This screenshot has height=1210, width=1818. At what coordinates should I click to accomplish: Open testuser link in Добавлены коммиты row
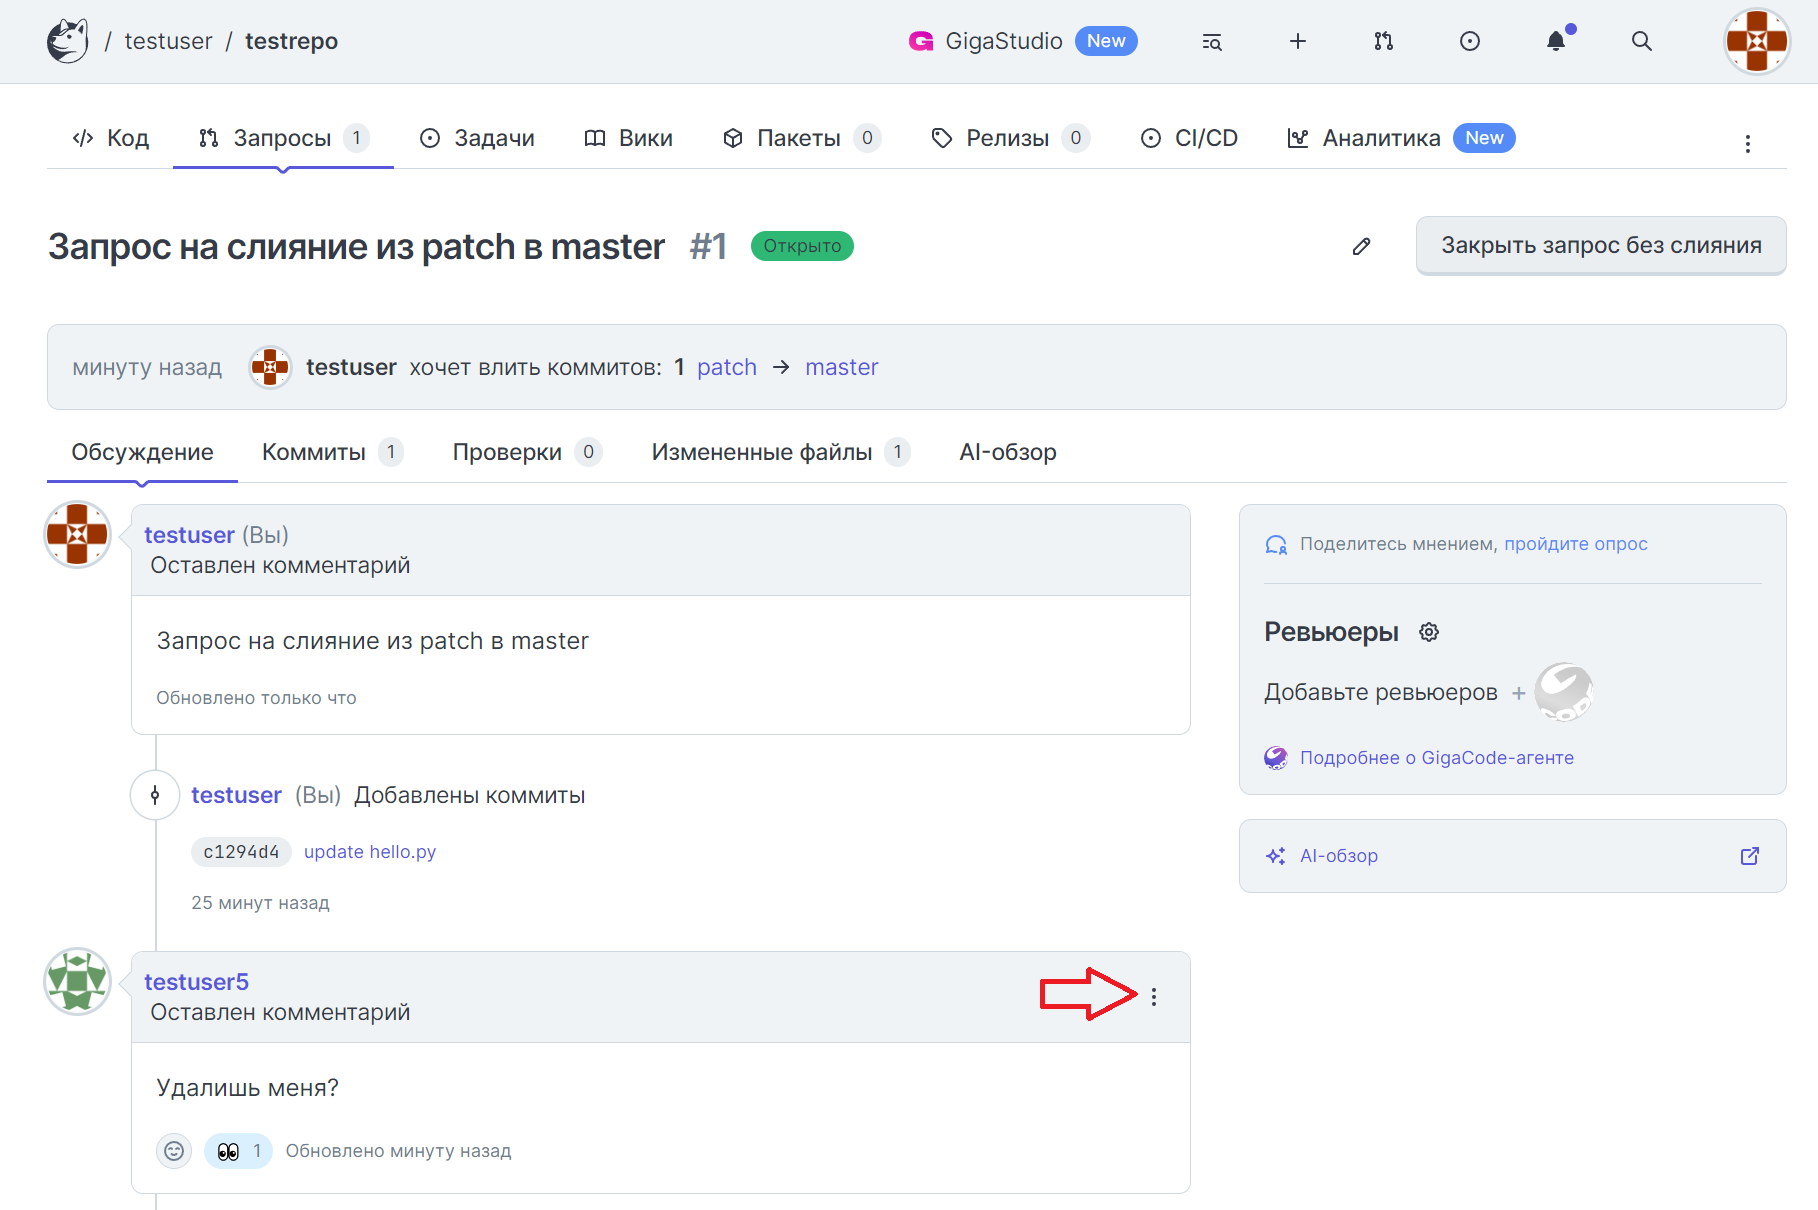pyautogui.click(x=236, y=795)
